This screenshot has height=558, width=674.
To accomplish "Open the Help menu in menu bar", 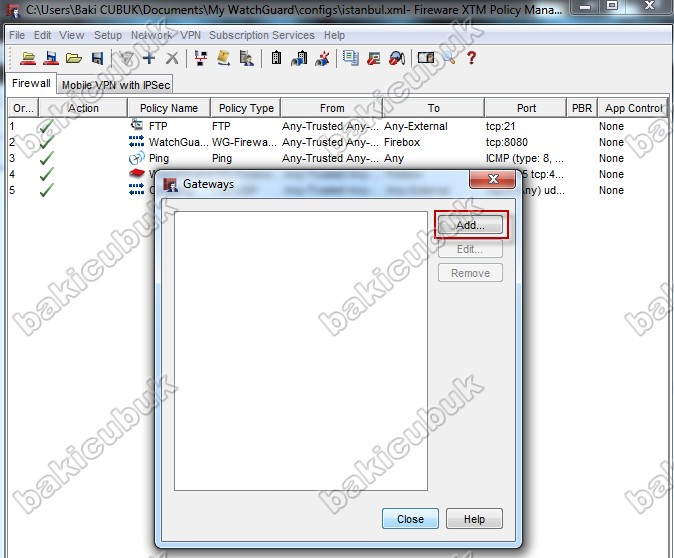I will pos(334,35).
